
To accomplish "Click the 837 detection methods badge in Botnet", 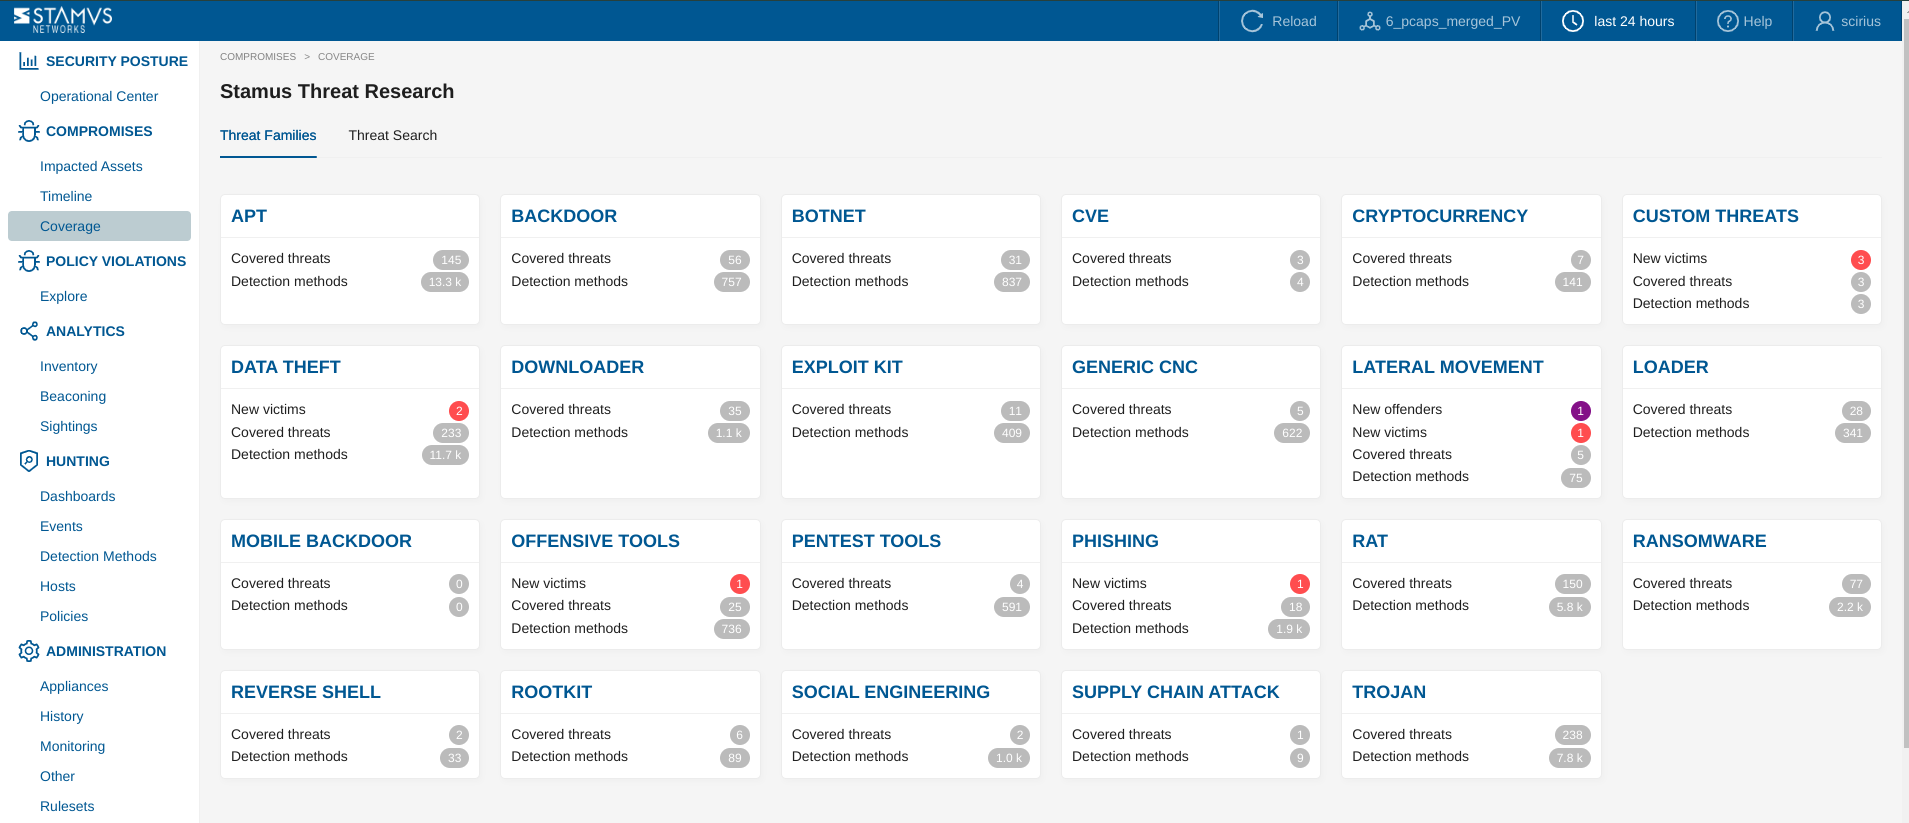I will click(1012, 282).
